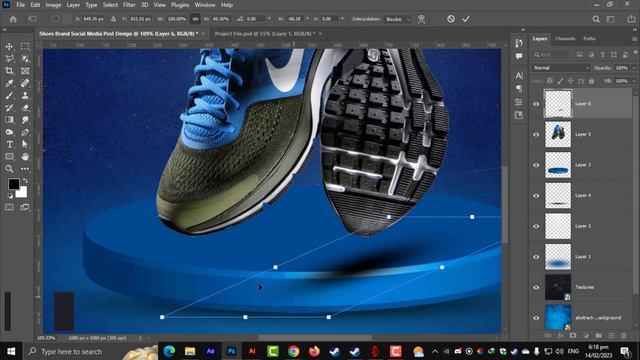Hide Layer 2 using its eye icon
This screenshot has width=640, height=360.
click(536, 227)
